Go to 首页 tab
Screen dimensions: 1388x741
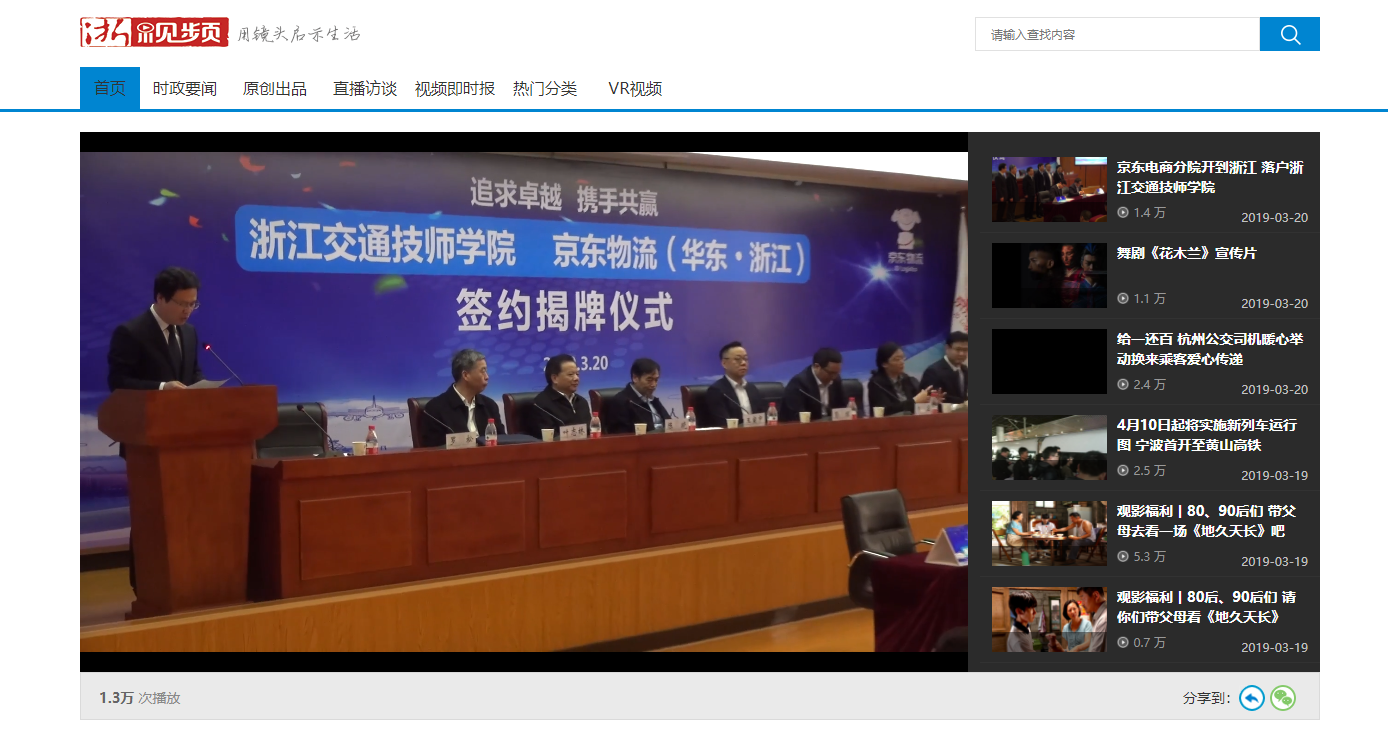(110, 88)
